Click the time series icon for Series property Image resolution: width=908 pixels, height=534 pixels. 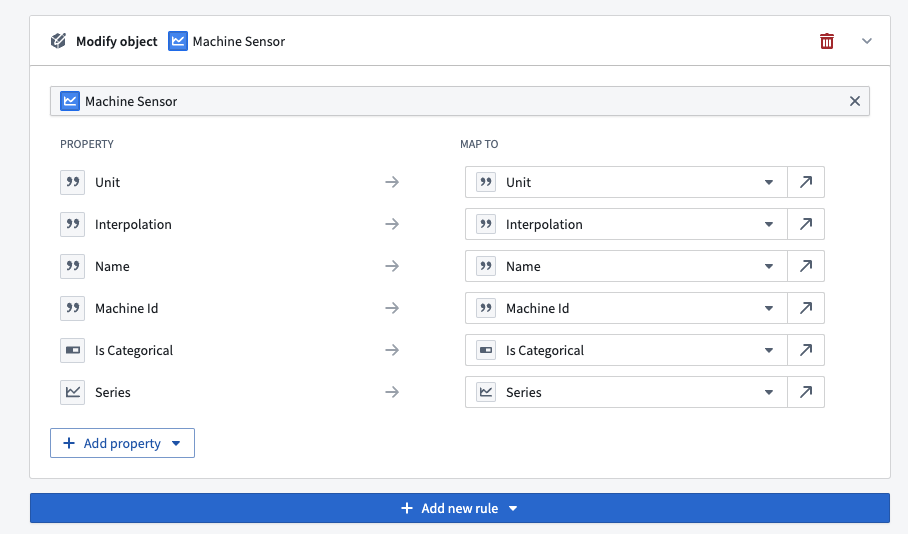pyautogui.click(x=72, y=392)
